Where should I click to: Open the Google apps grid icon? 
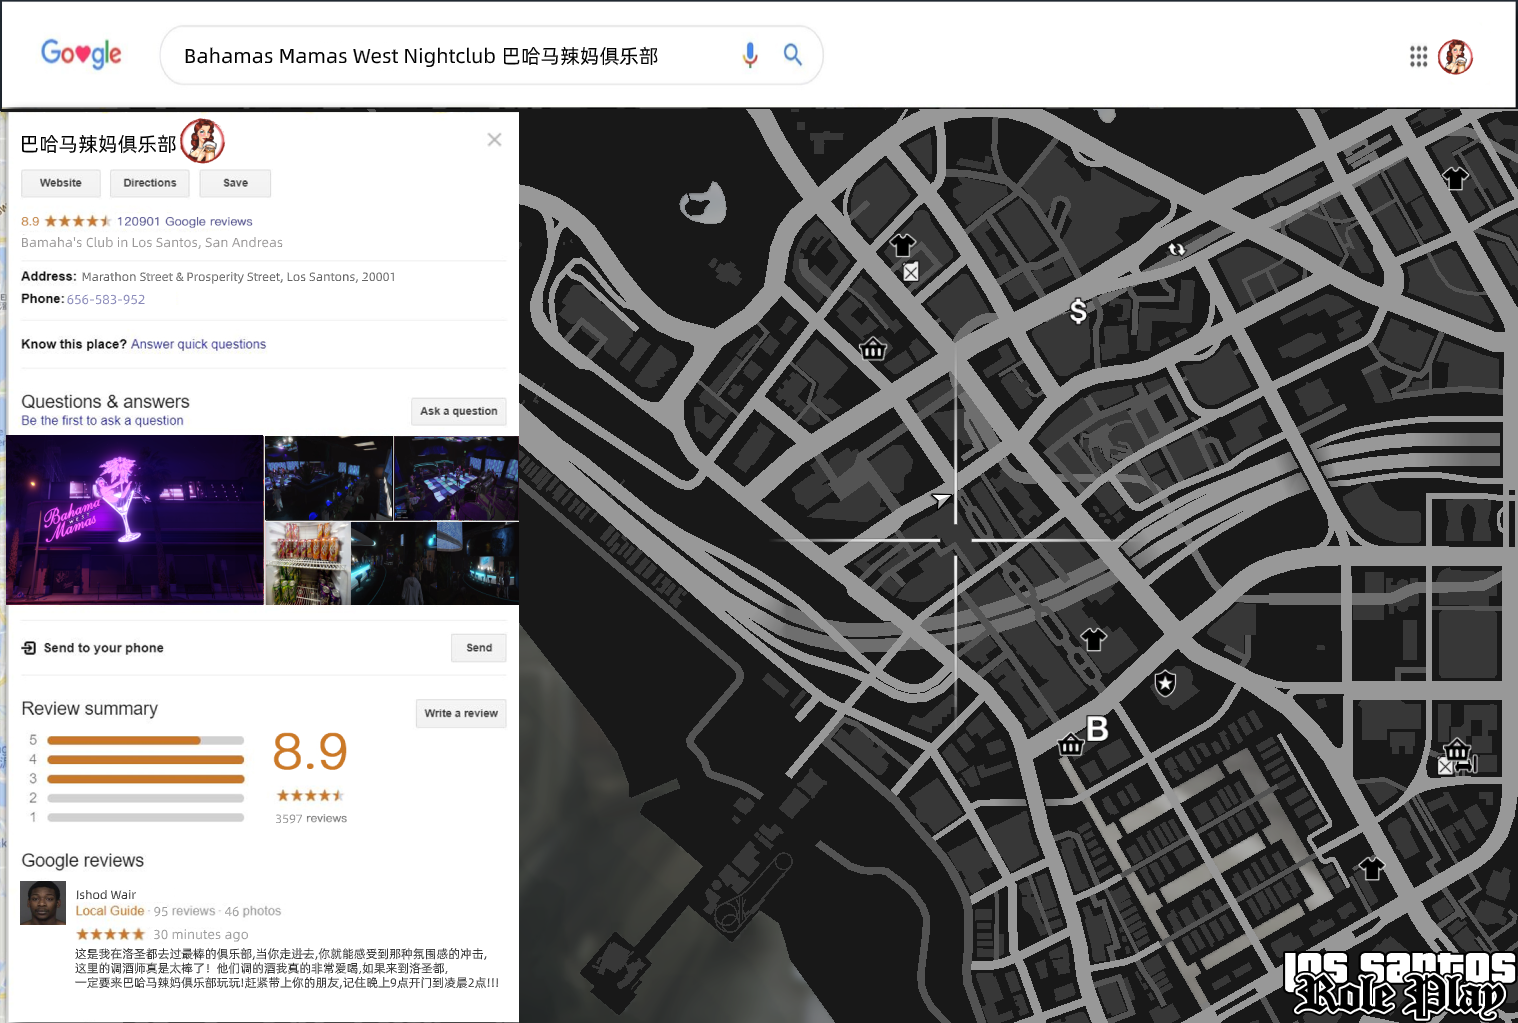1418,57
